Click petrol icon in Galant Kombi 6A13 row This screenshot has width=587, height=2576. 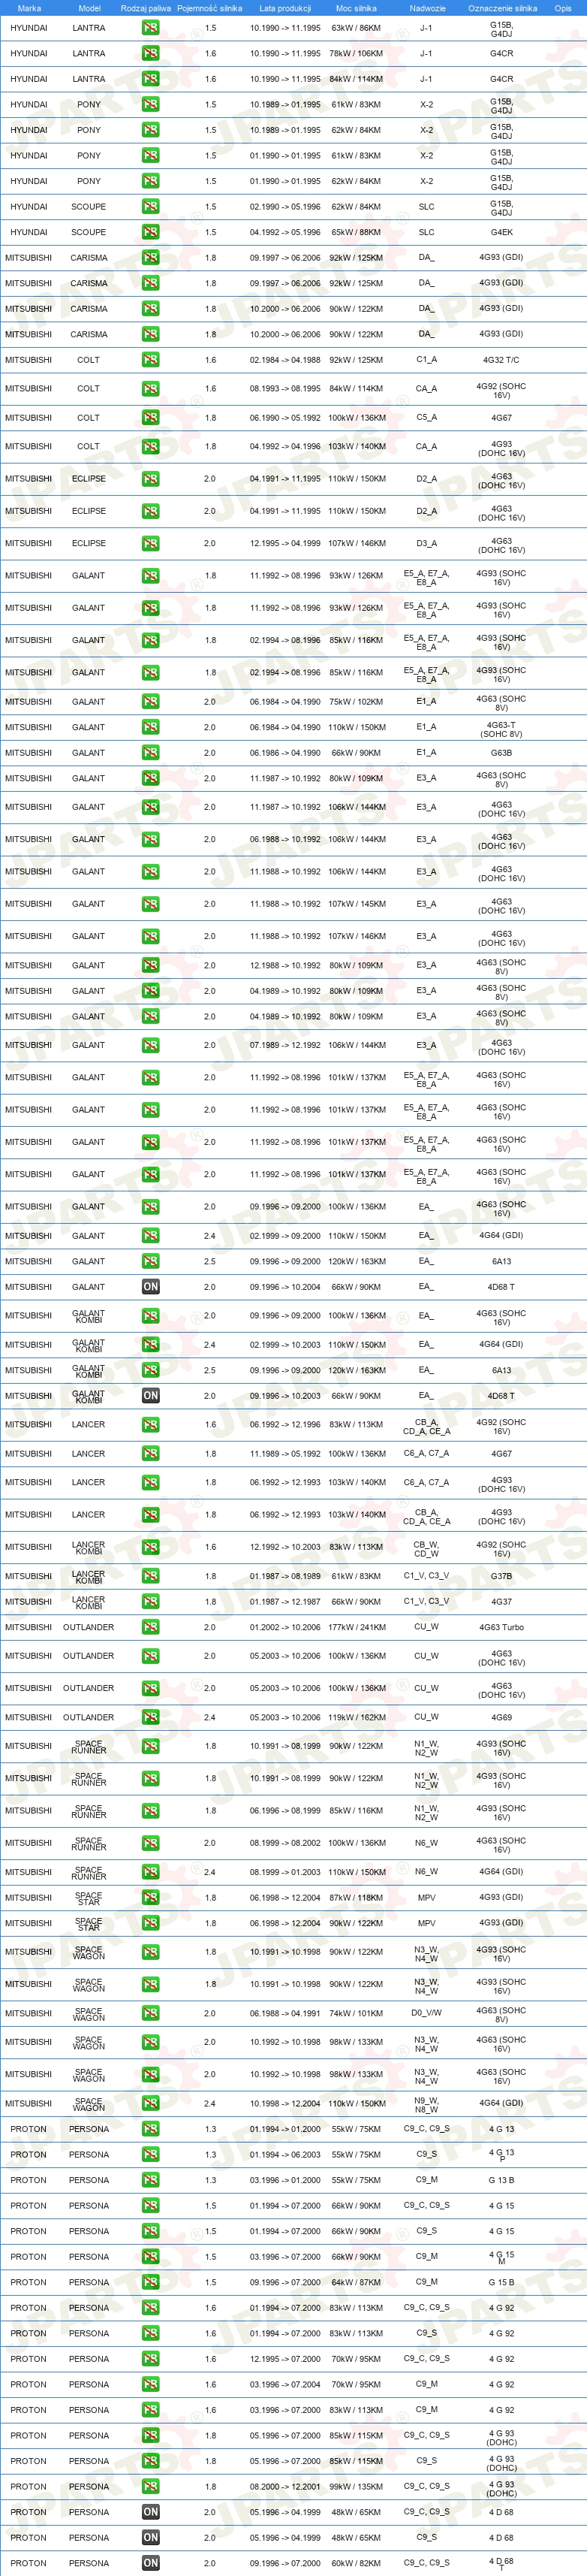click(x=150, y=1371)
